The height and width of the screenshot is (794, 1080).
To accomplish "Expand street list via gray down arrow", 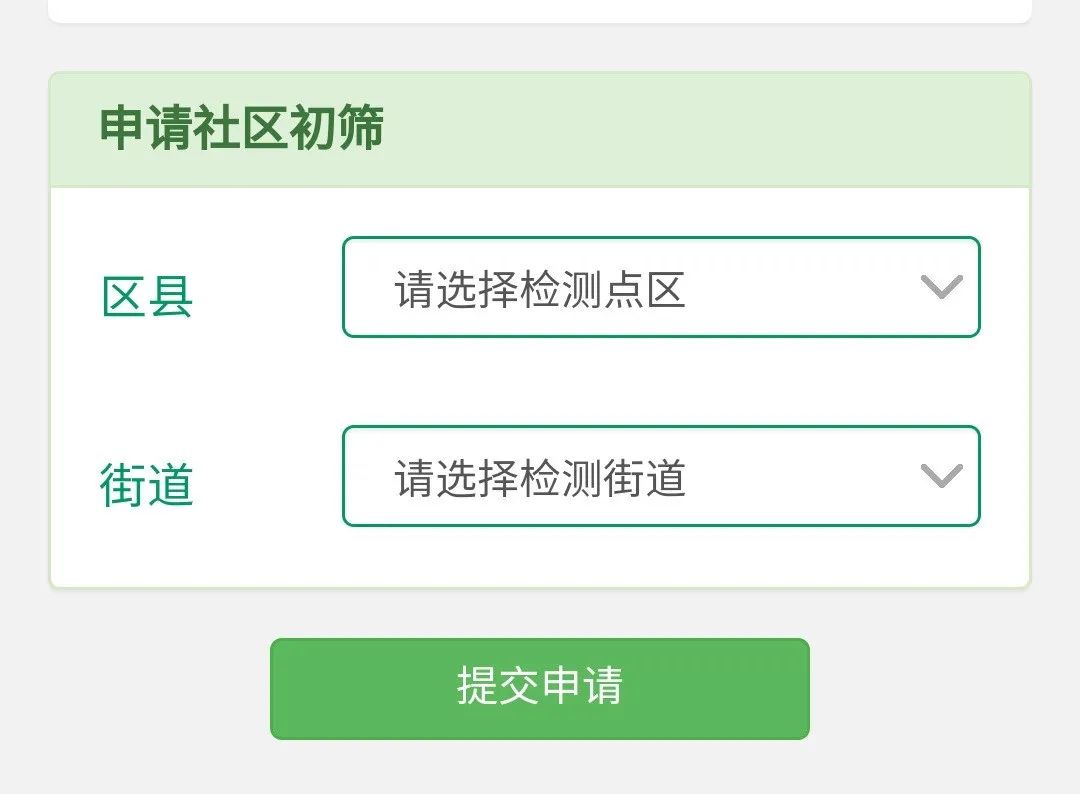I will pos(942,476).
